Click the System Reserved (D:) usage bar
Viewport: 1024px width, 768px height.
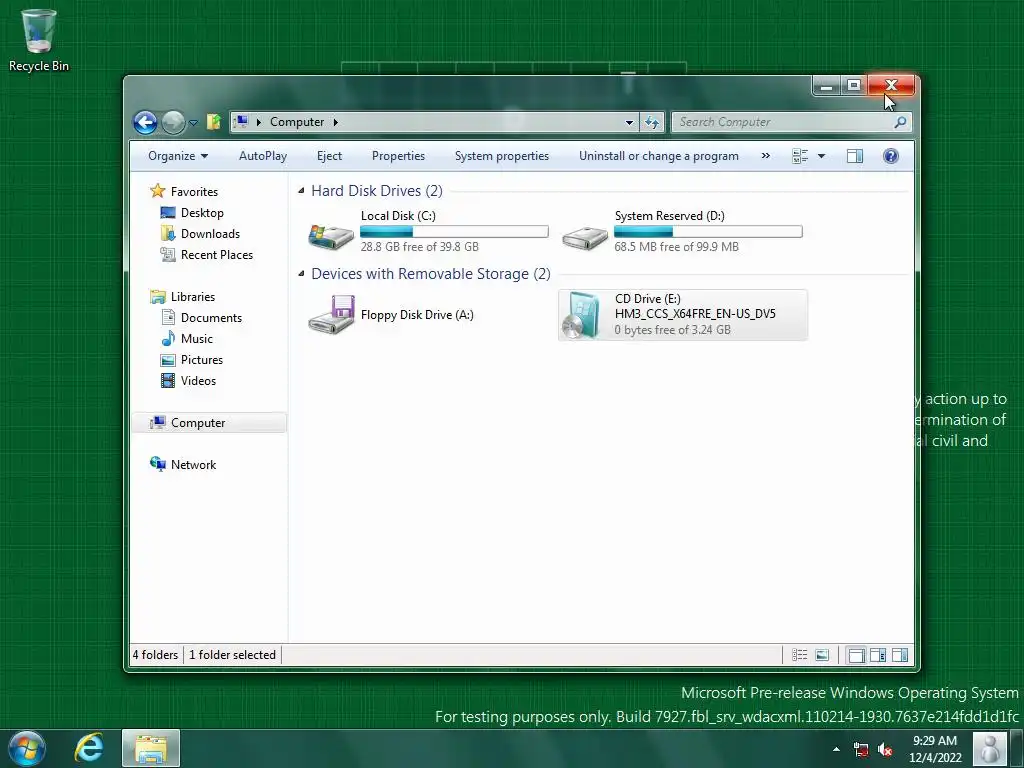[708, 231]
